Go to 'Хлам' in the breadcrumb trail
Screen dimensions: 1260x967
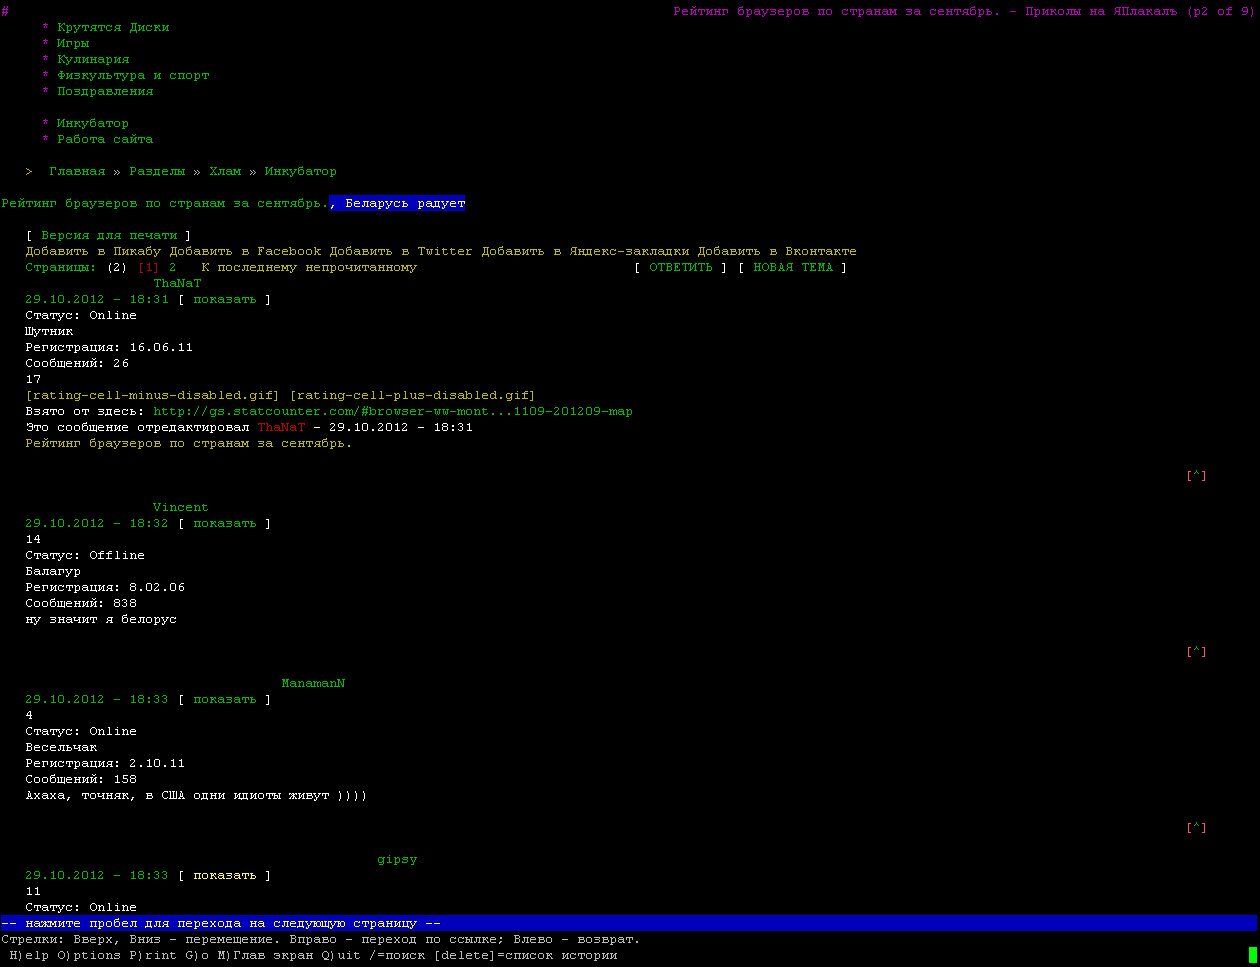click(x=225, y=171)
